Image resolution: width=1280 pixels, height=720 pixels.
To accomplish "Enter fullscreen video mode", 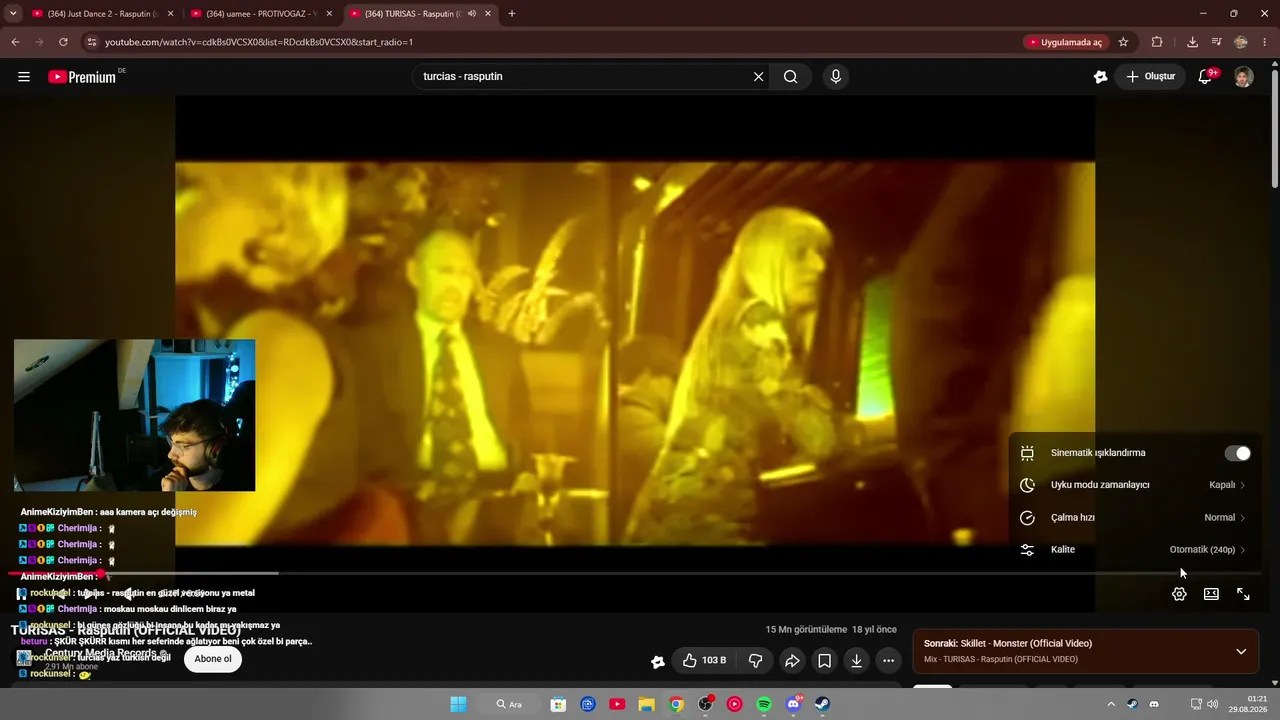I will 1243,594.
